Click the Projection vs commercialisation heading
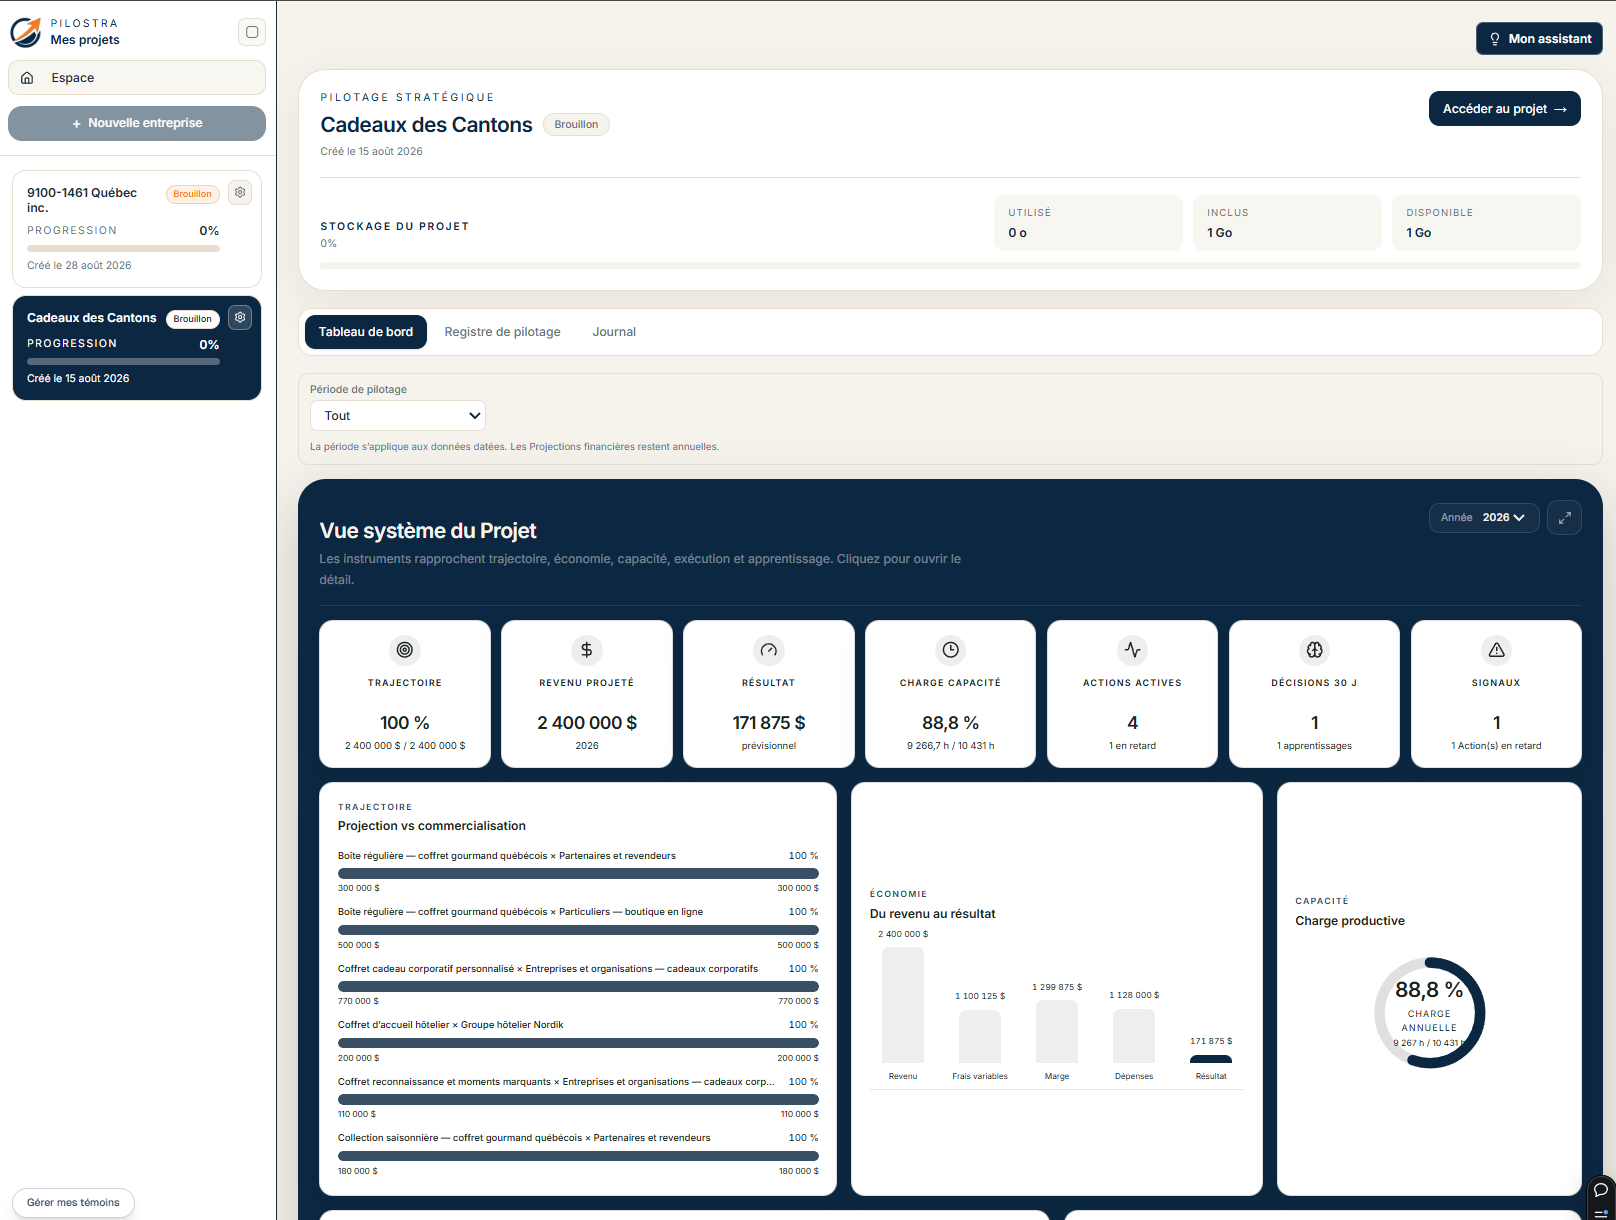Screen dimensions: 1616x1220 click(x=432, y=826)
